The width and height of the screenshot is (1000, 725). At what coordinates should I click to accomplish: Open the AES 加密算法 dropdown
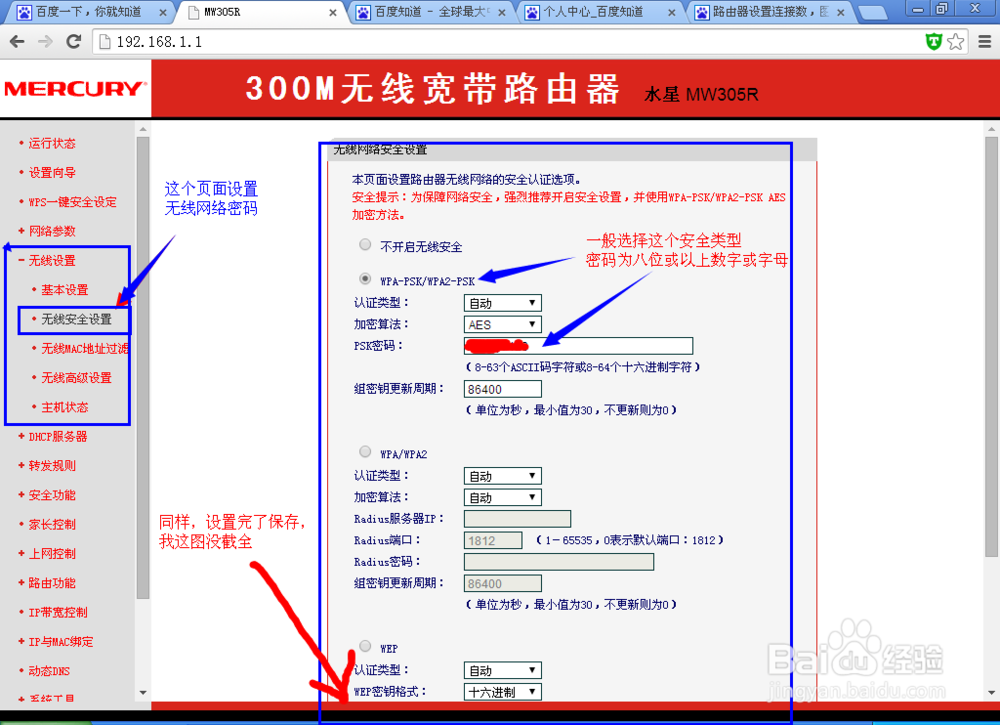point(503,325)
